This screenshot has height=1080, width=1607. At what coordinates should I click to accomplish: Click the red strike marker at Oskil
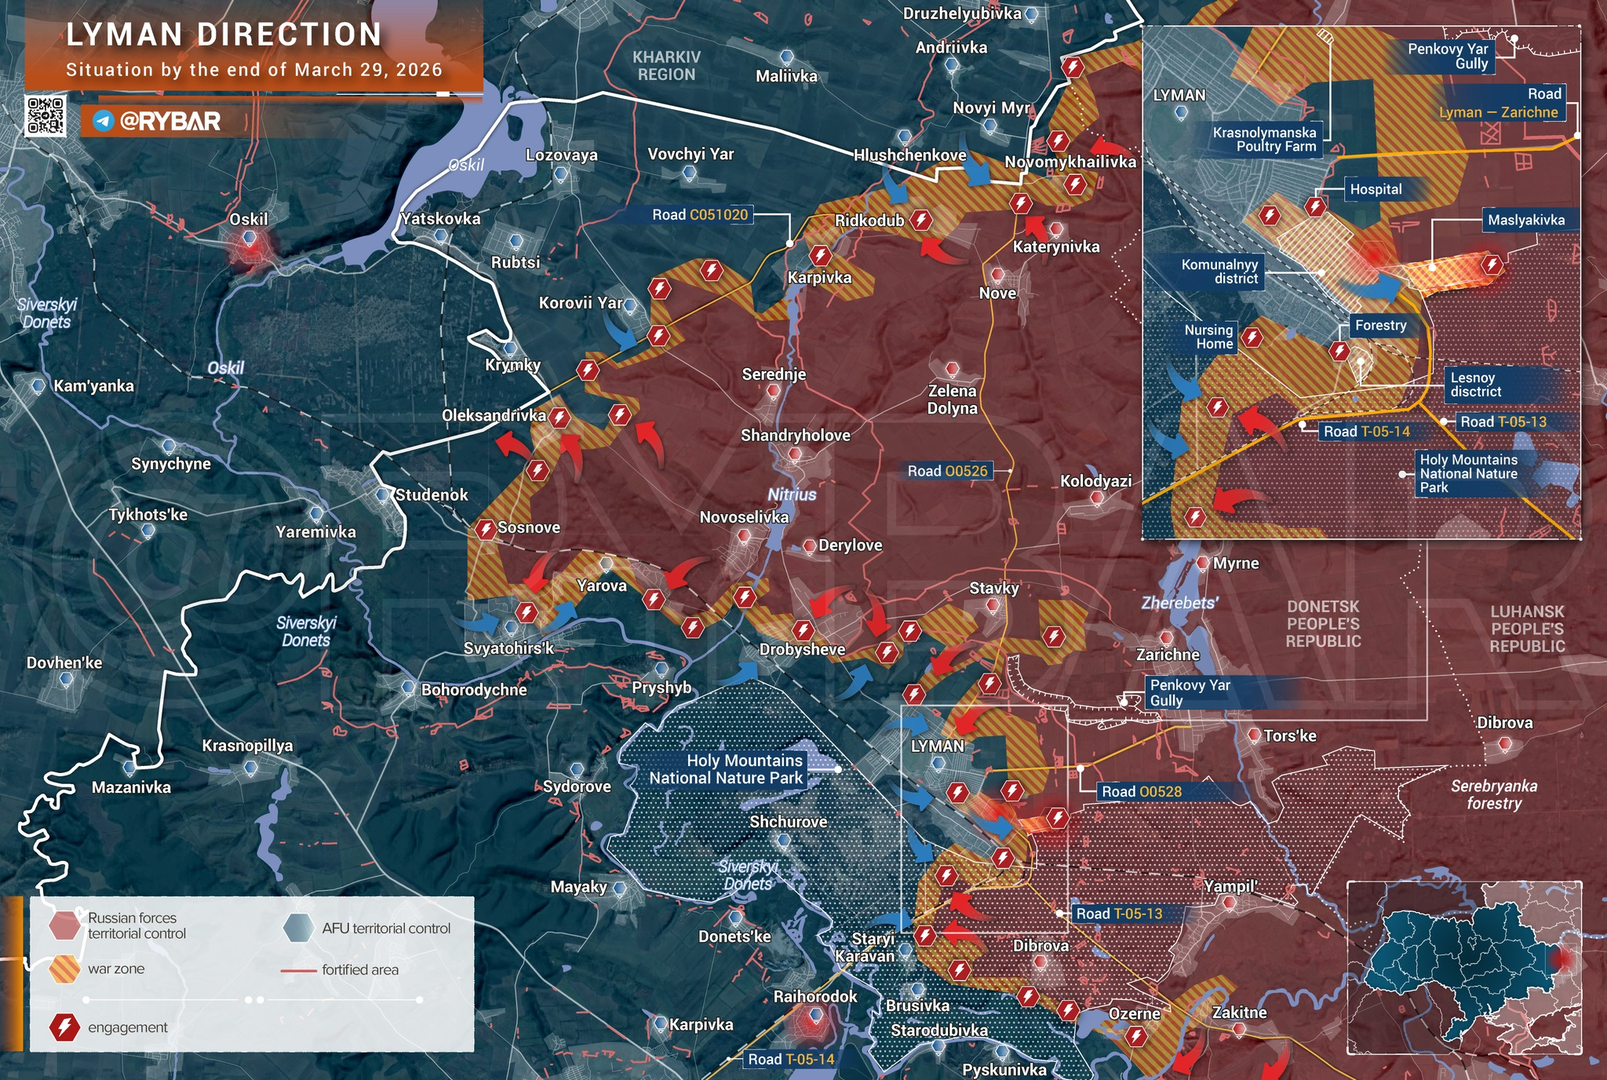[x=249, y=244]
